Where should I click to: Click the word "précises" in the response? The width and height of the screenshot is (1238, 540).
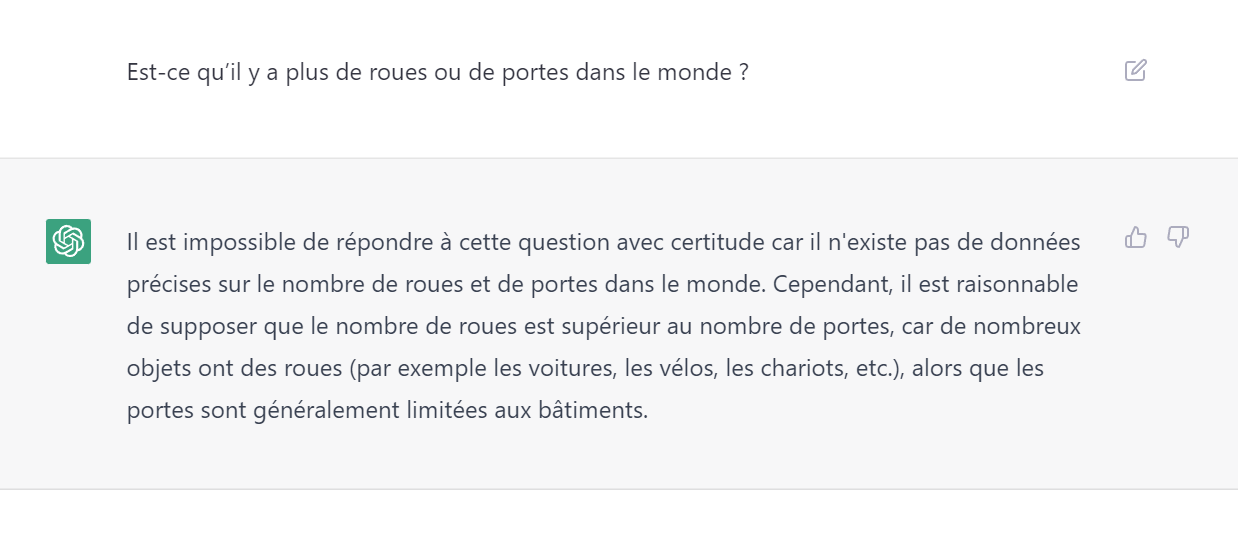pos(164,284)
